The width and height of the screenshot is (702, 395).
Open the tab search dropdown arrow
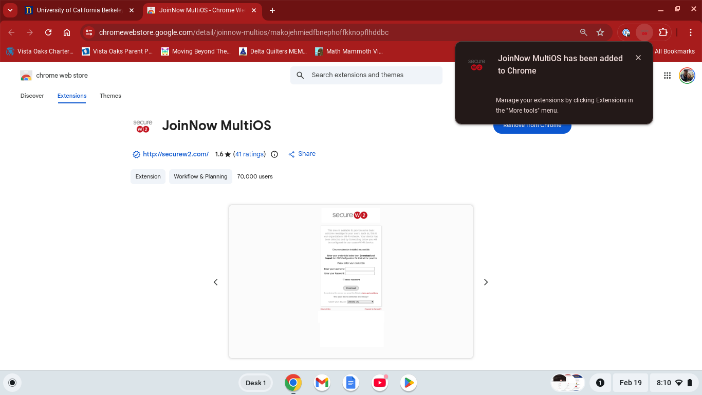pyautogui.click(x=10, y=10)
